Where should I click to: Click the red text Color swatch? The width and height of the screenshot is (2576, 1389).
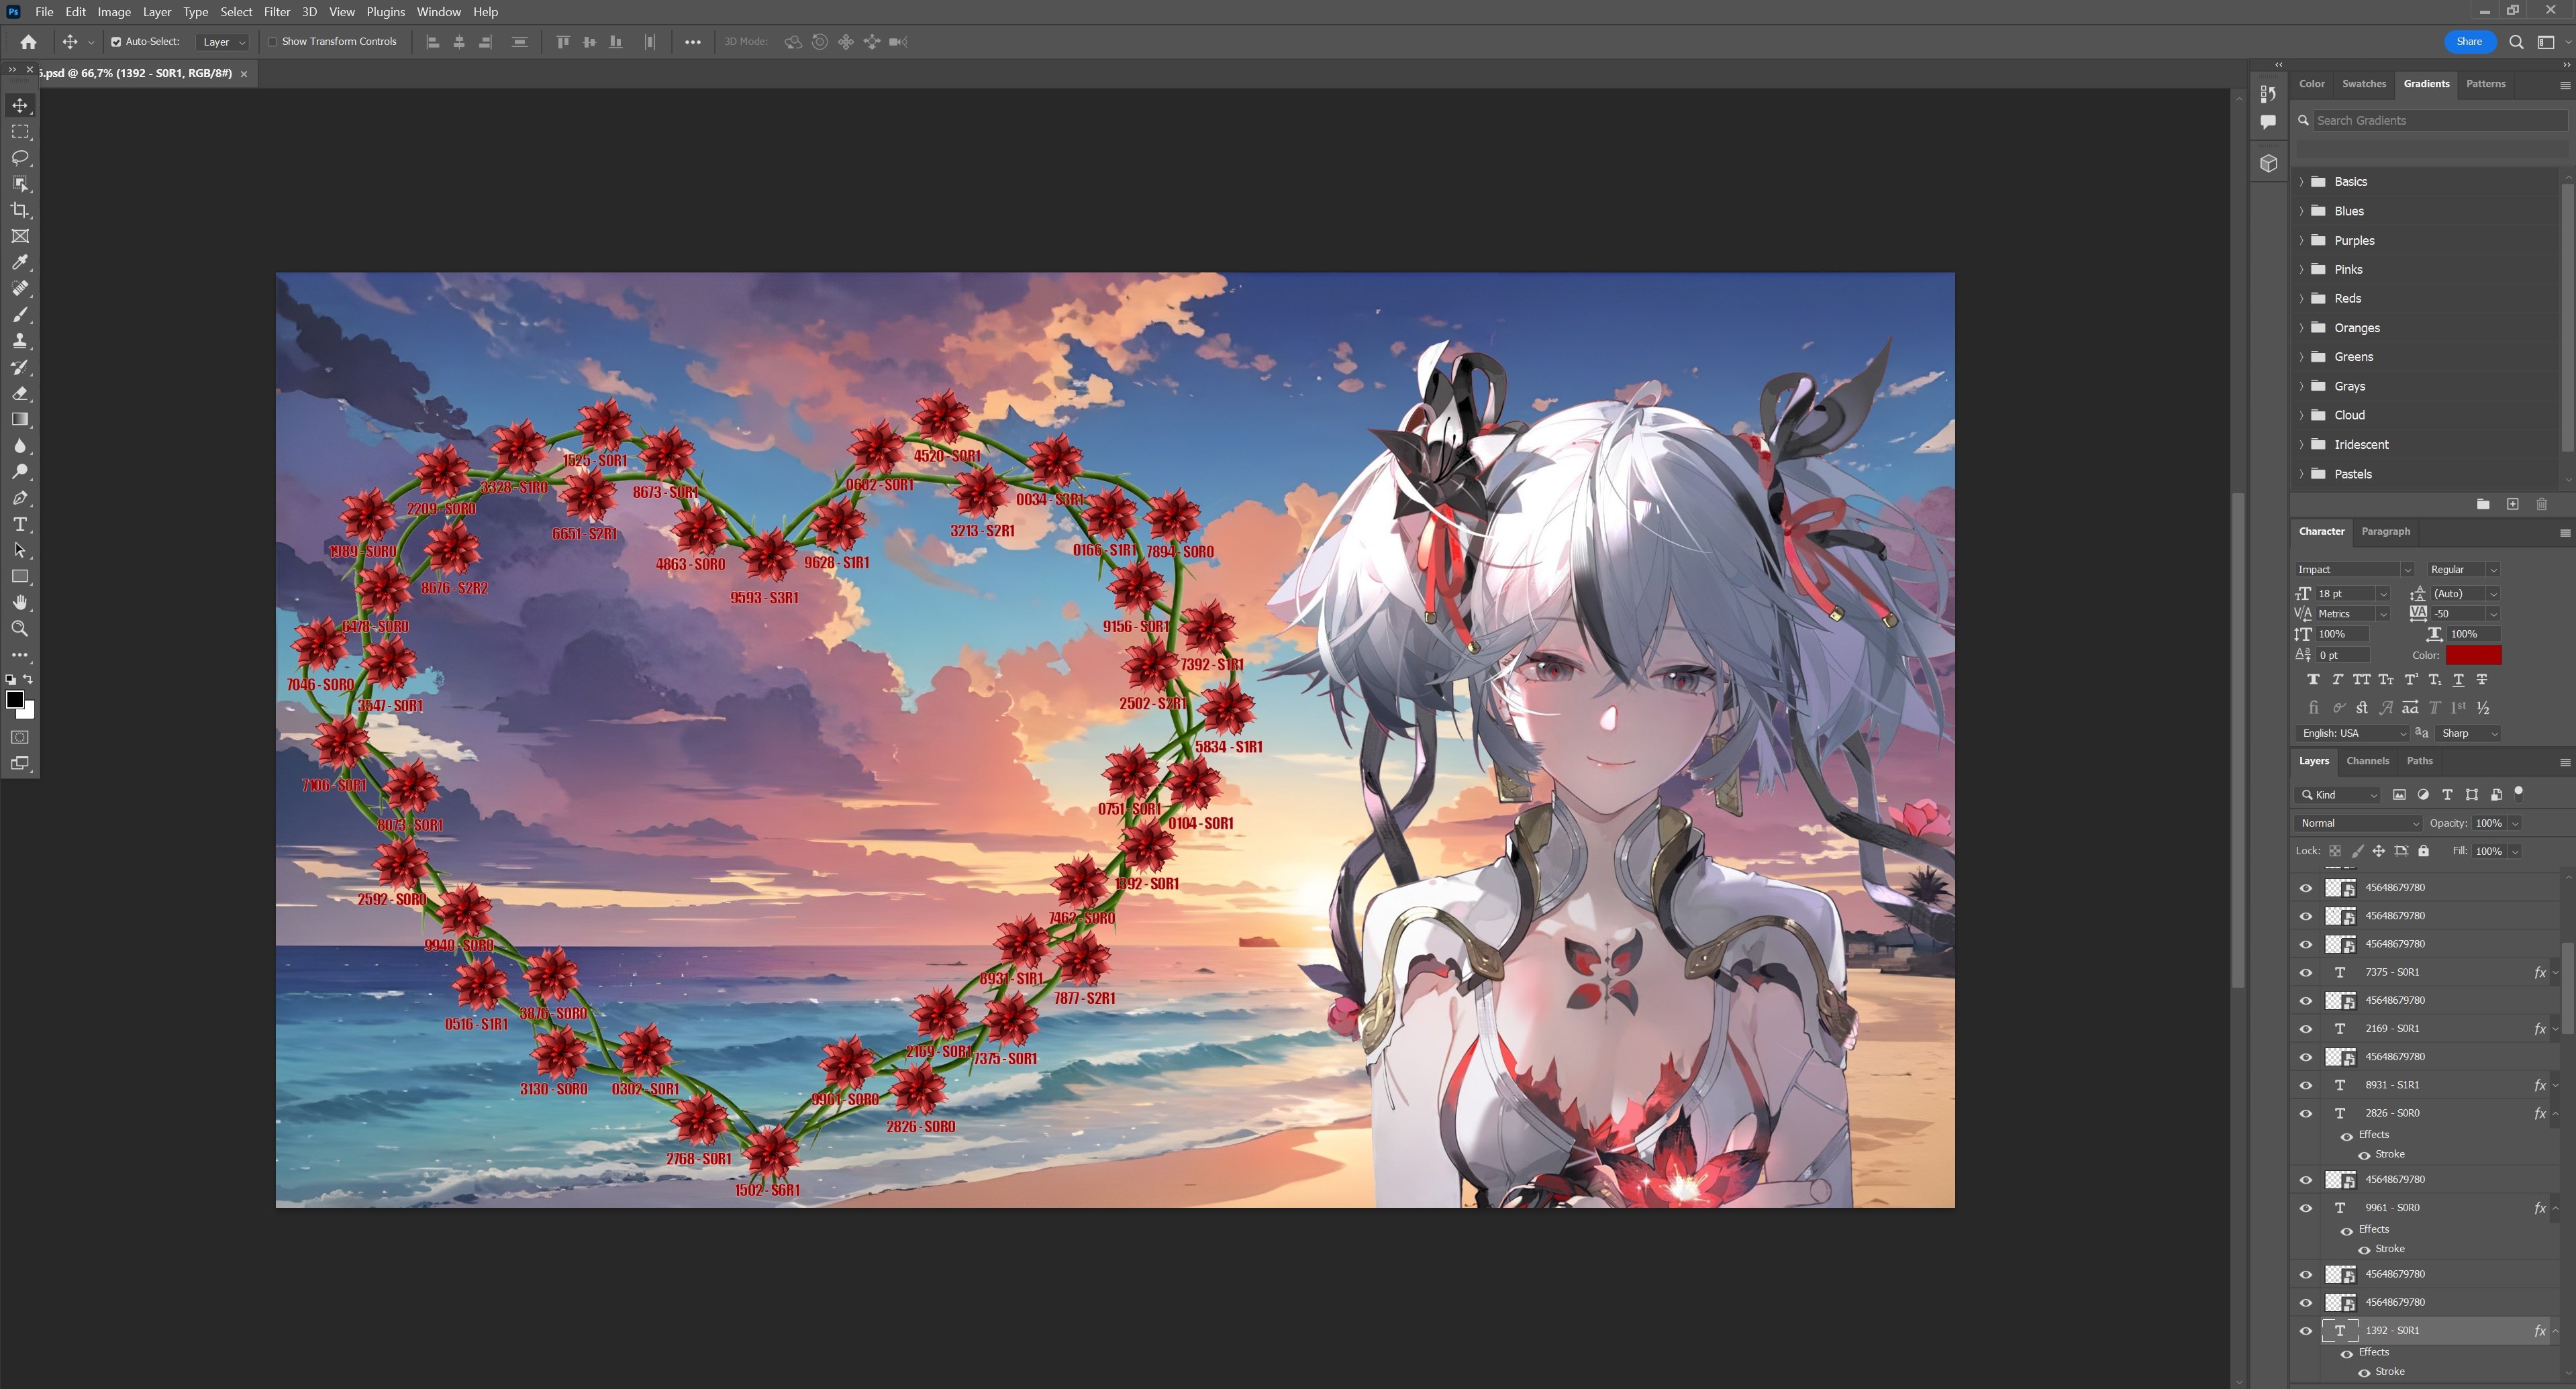point(2473,656)
